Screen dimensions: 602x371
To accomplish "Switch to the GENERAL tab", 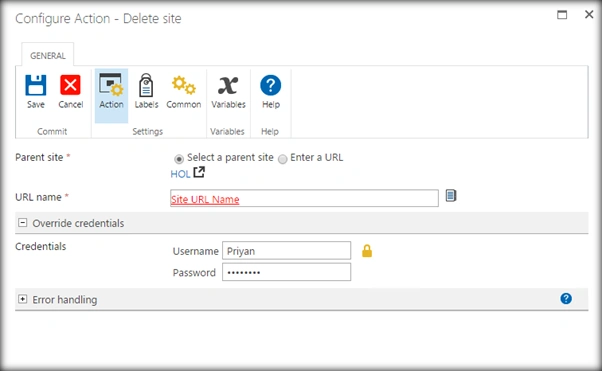I will coord(48,55).
